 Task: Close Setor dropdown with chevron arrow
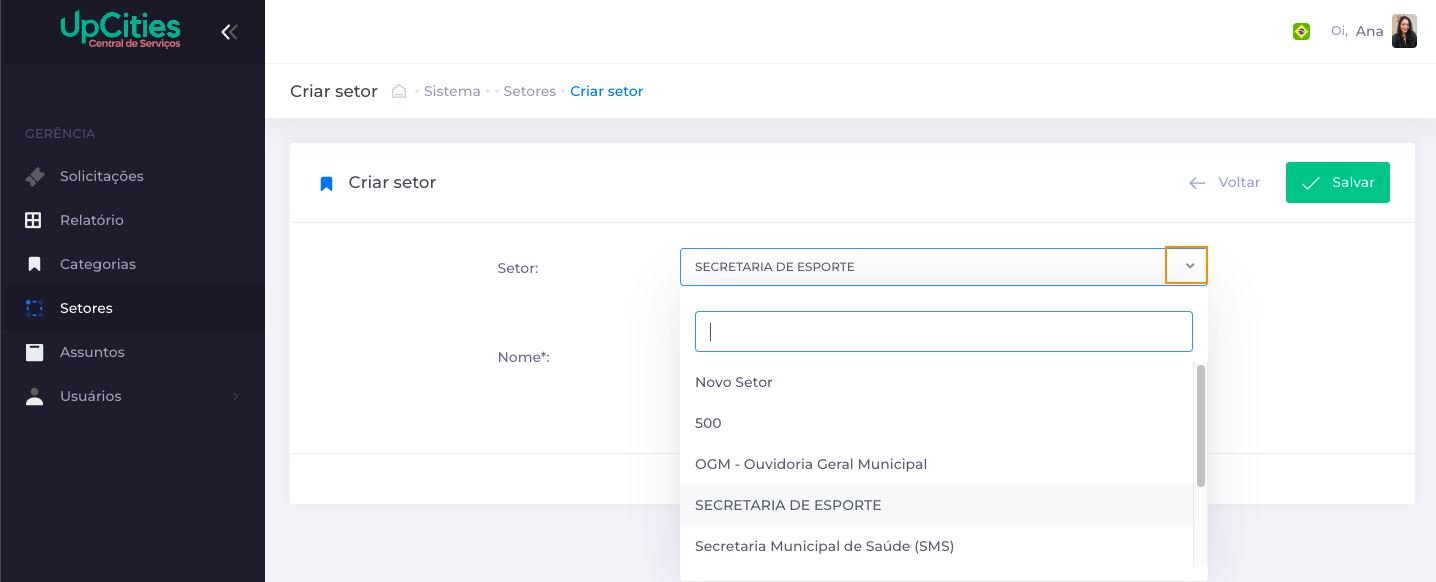(1189, 266)
